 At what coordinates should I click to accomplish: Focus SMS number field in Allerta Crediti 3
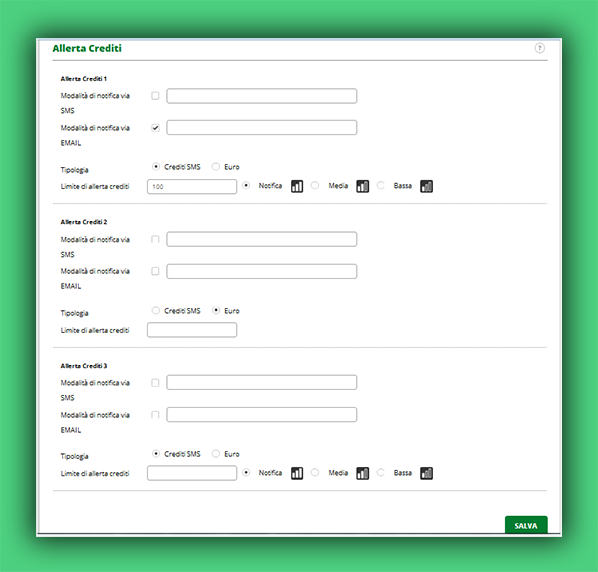click(262, 382)
